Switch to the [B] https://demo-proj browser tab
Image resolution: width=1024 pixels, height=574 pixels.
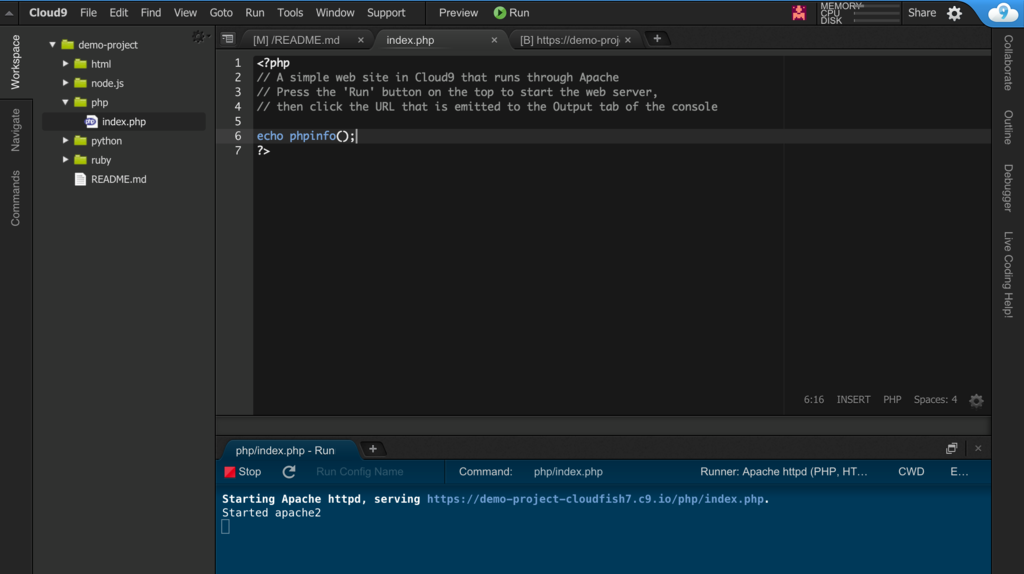(569, 40)
